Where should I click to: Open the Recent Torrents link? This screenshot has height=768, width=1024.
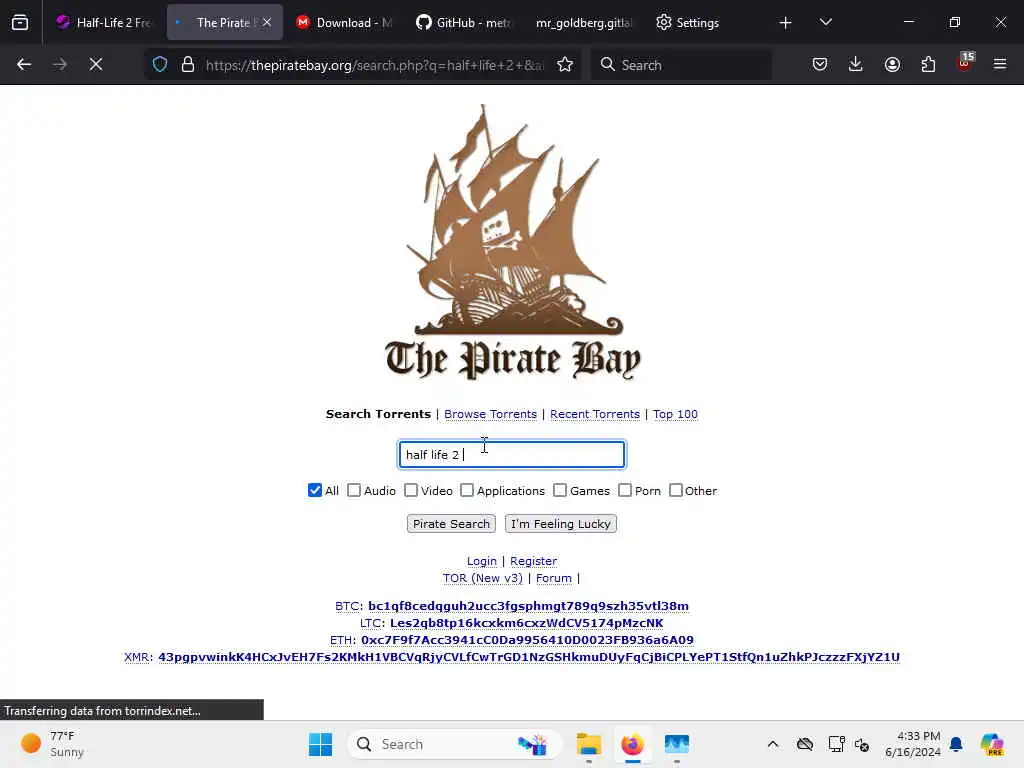tap(595, 414)
